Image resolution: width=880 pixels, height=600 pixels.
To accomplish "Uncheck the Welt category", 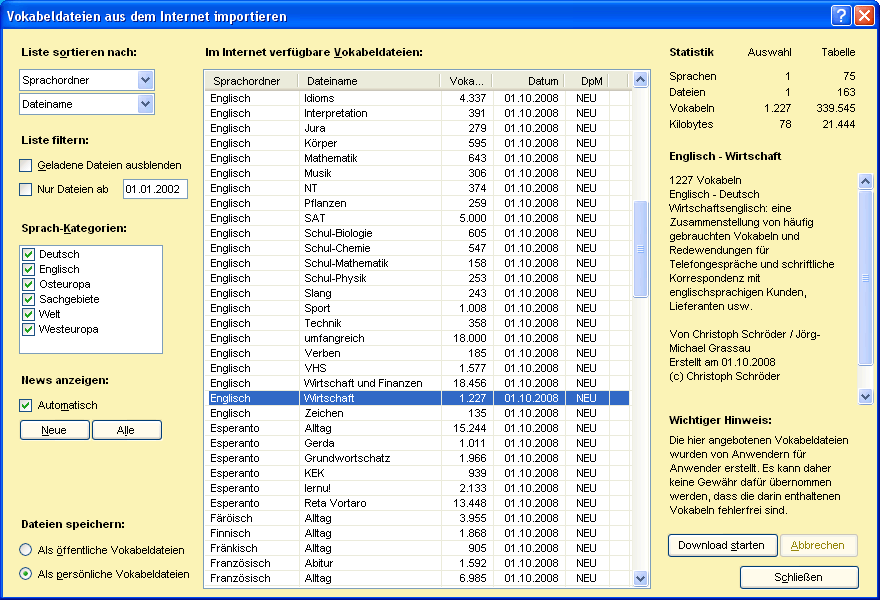I will tap(29, 314).
